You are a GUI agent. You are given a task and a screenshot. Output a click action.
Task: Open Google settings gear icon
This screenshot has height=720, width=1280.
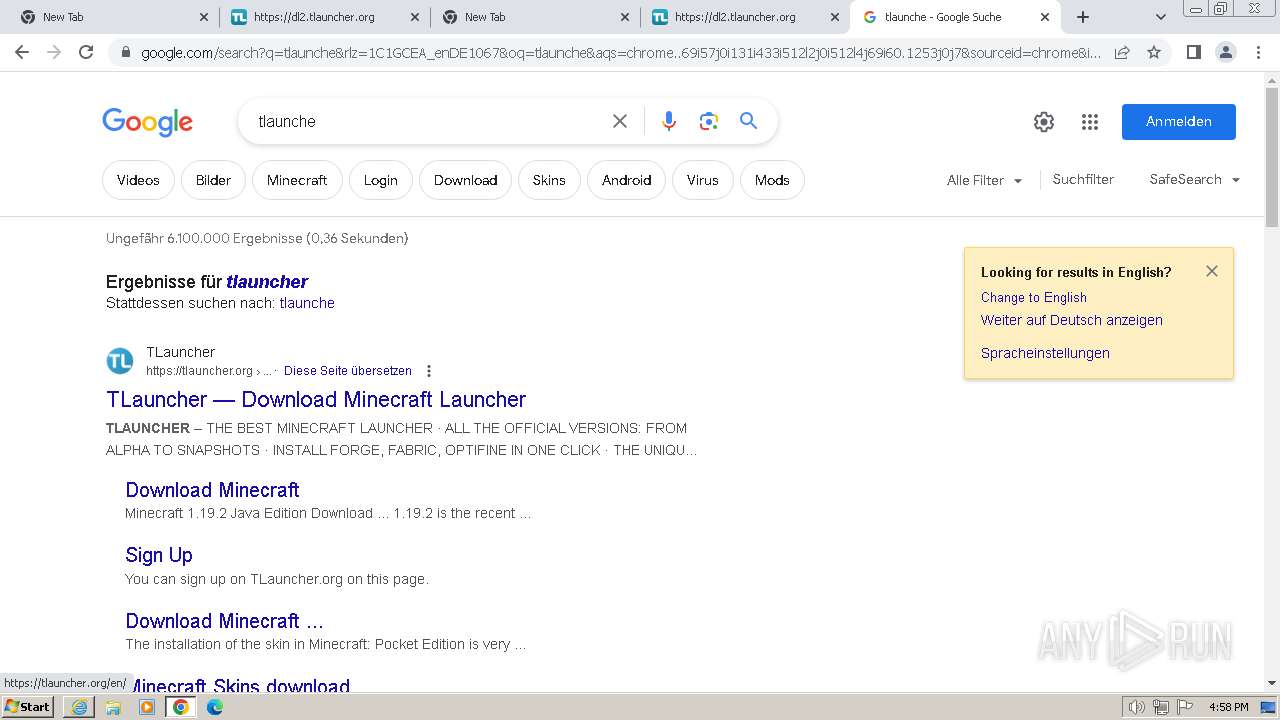point(1044,122)
